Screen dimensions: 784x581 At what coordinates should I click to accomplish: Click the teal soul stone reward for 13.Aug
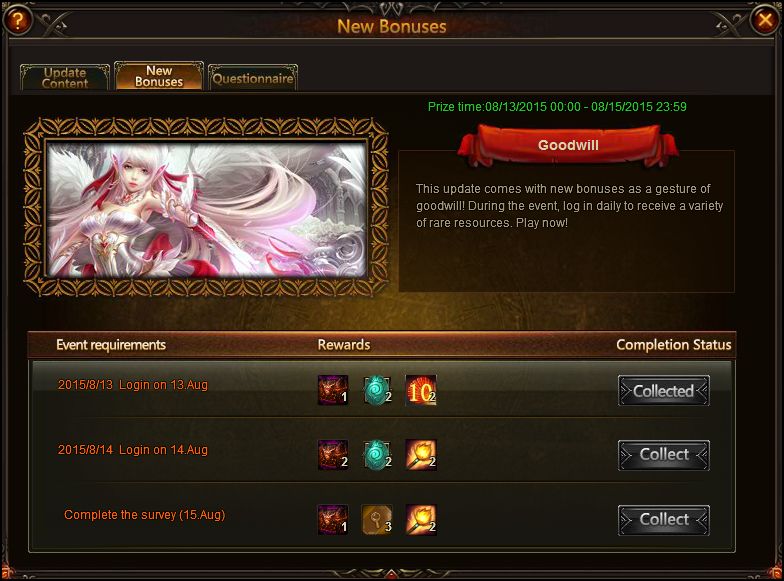pos(377,390)
